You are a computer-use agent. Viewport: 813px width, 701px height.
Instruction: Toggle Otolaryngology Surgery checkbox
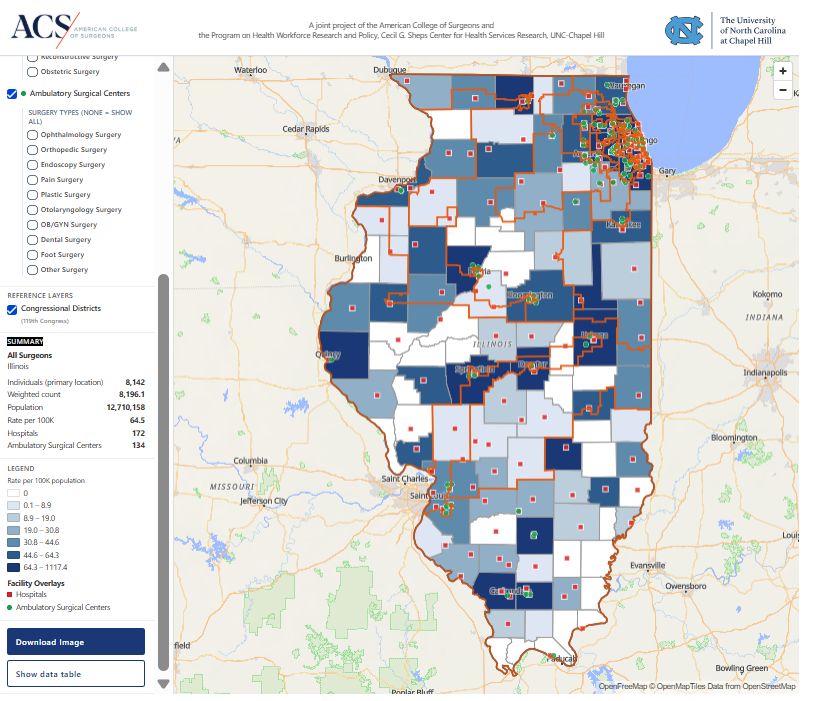(32, 210)
